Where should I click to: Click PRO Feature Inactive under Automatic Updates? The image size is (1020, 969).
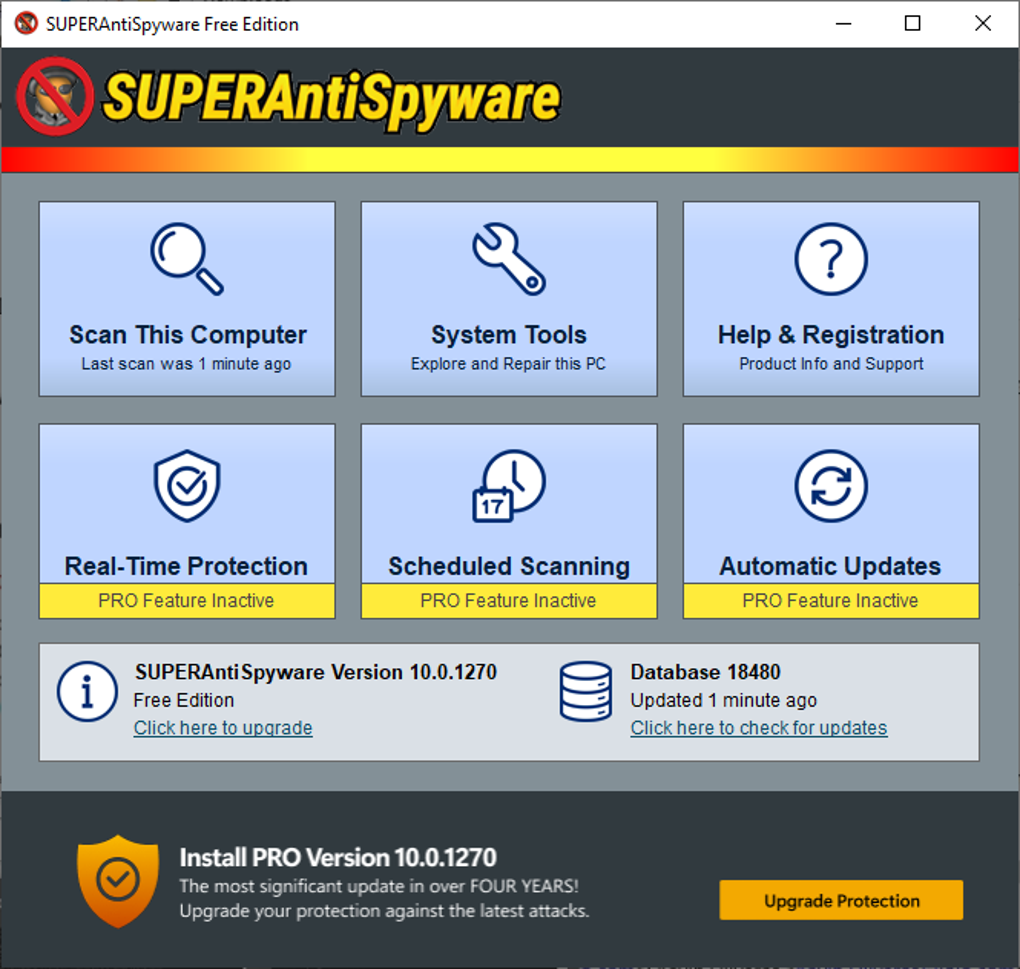pyautogui.click(x=830, y=601)
